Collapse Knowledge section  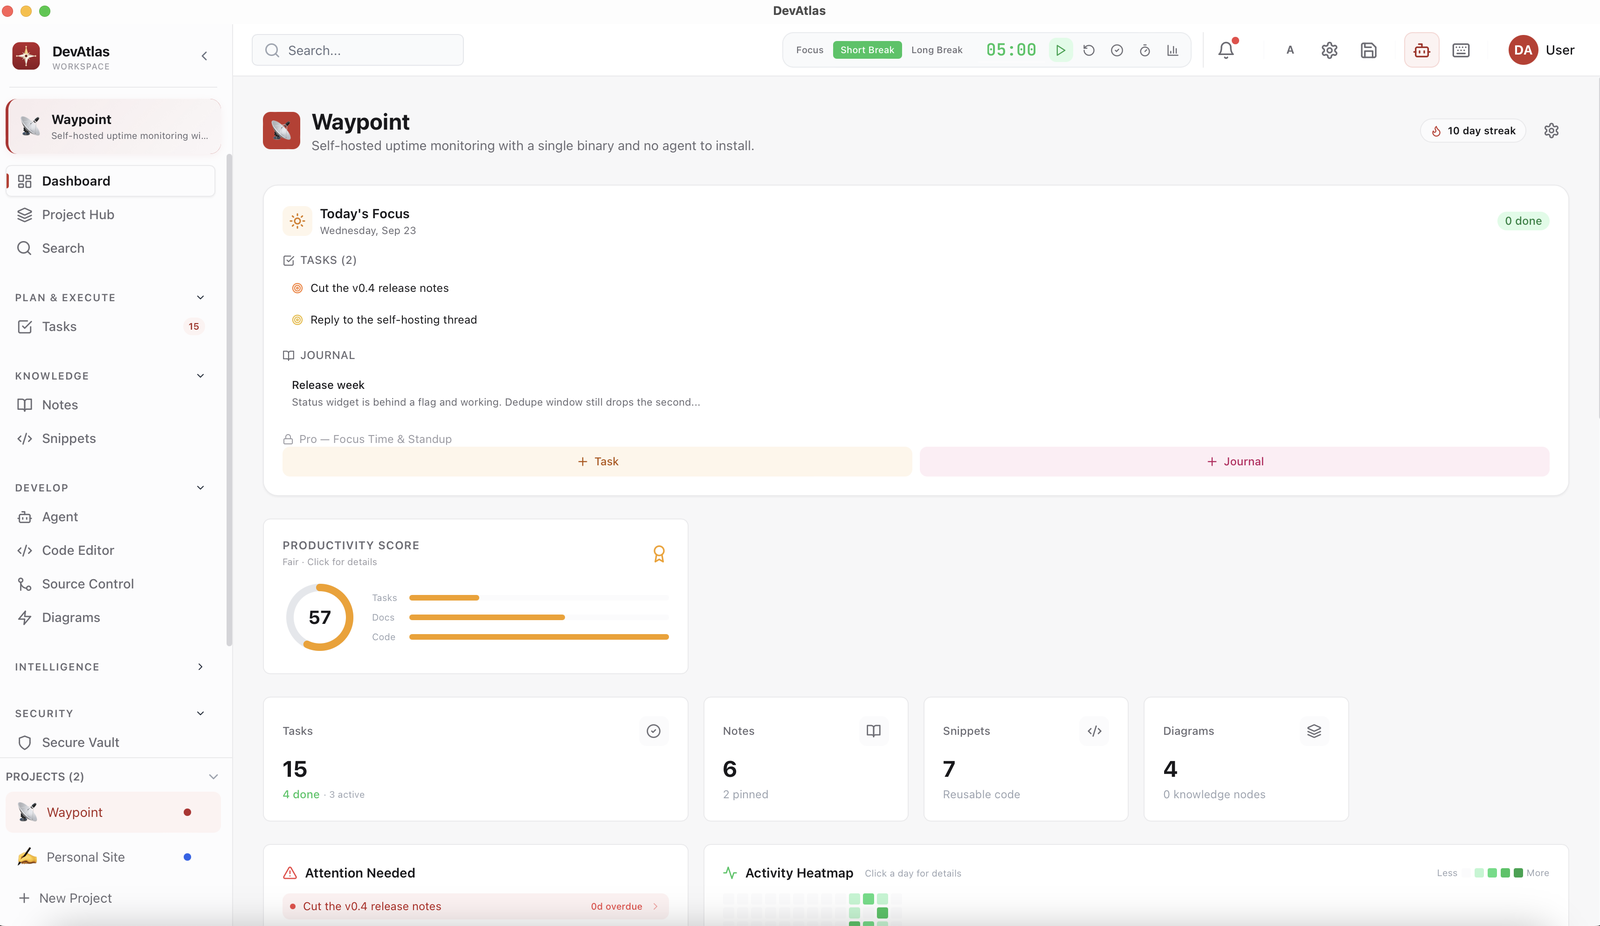(200, 376)
